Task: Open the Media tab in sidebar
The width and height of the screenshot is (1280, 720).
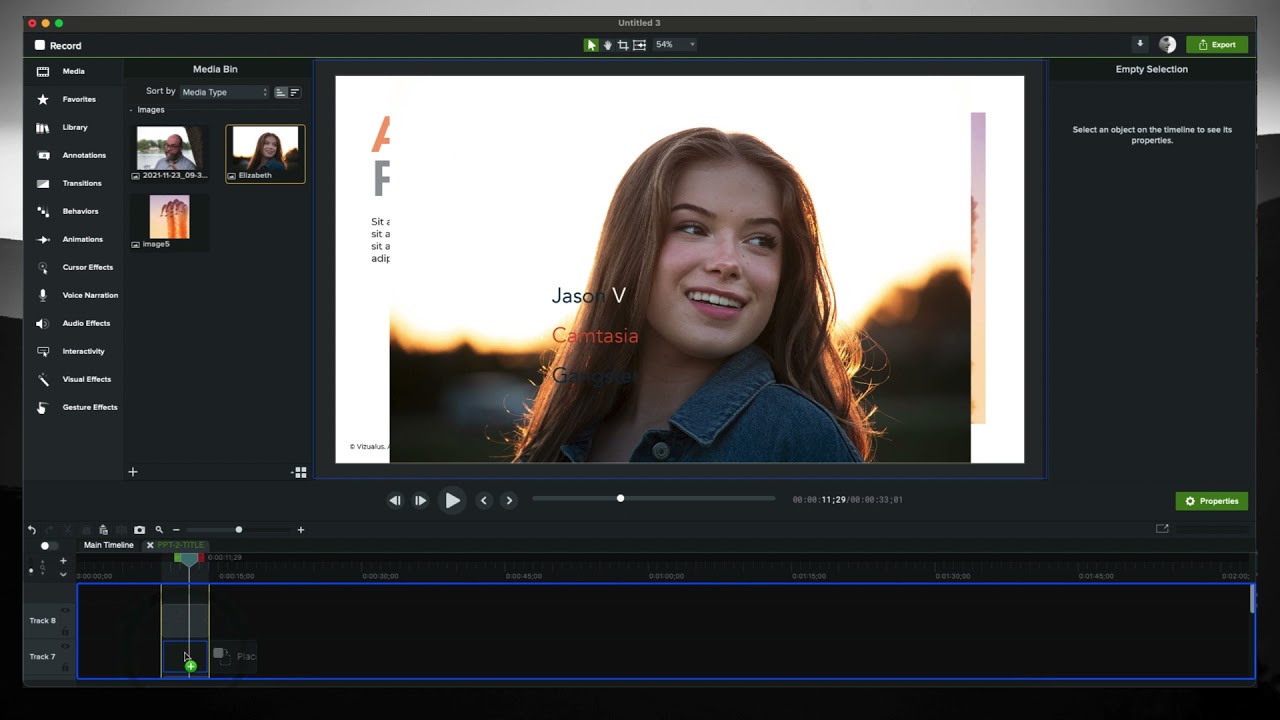Action: [x=73, y=71]
